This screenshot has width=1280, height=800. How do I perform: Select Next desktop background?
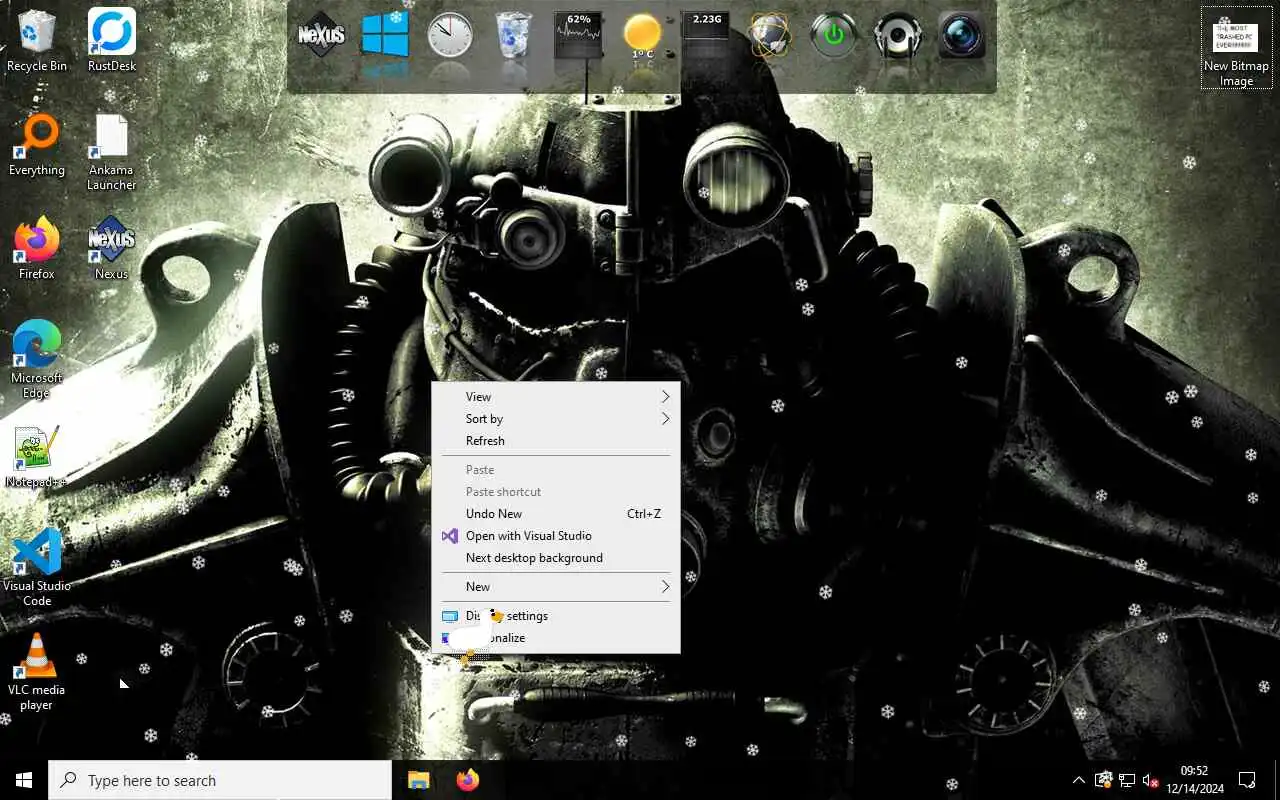(x=556, y=558)
